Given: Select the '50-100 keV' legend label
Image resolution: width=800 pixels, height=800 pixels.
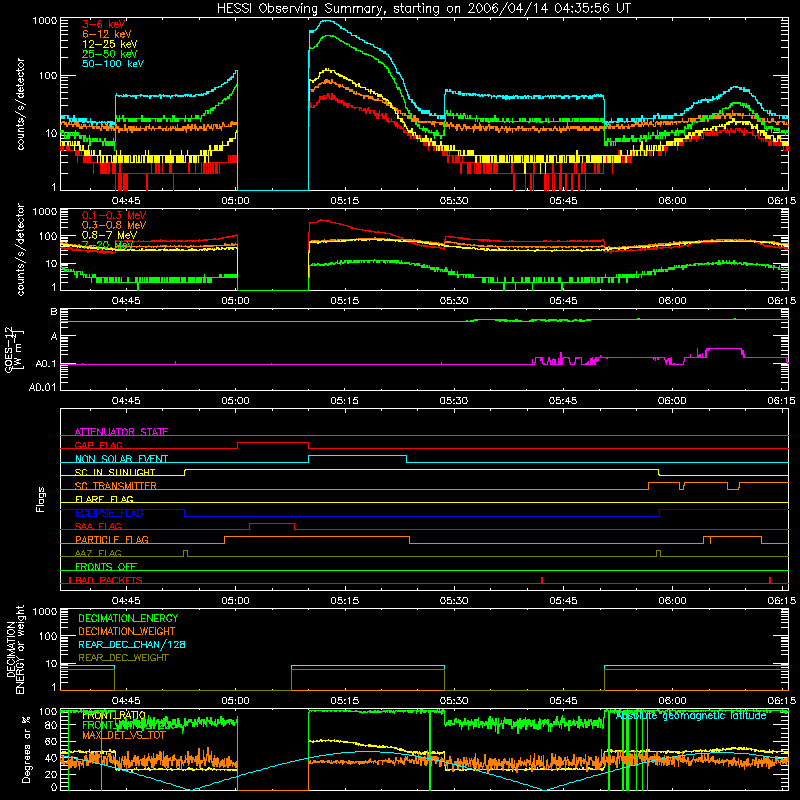Looking at the screenshot, I should pos(113,64).
